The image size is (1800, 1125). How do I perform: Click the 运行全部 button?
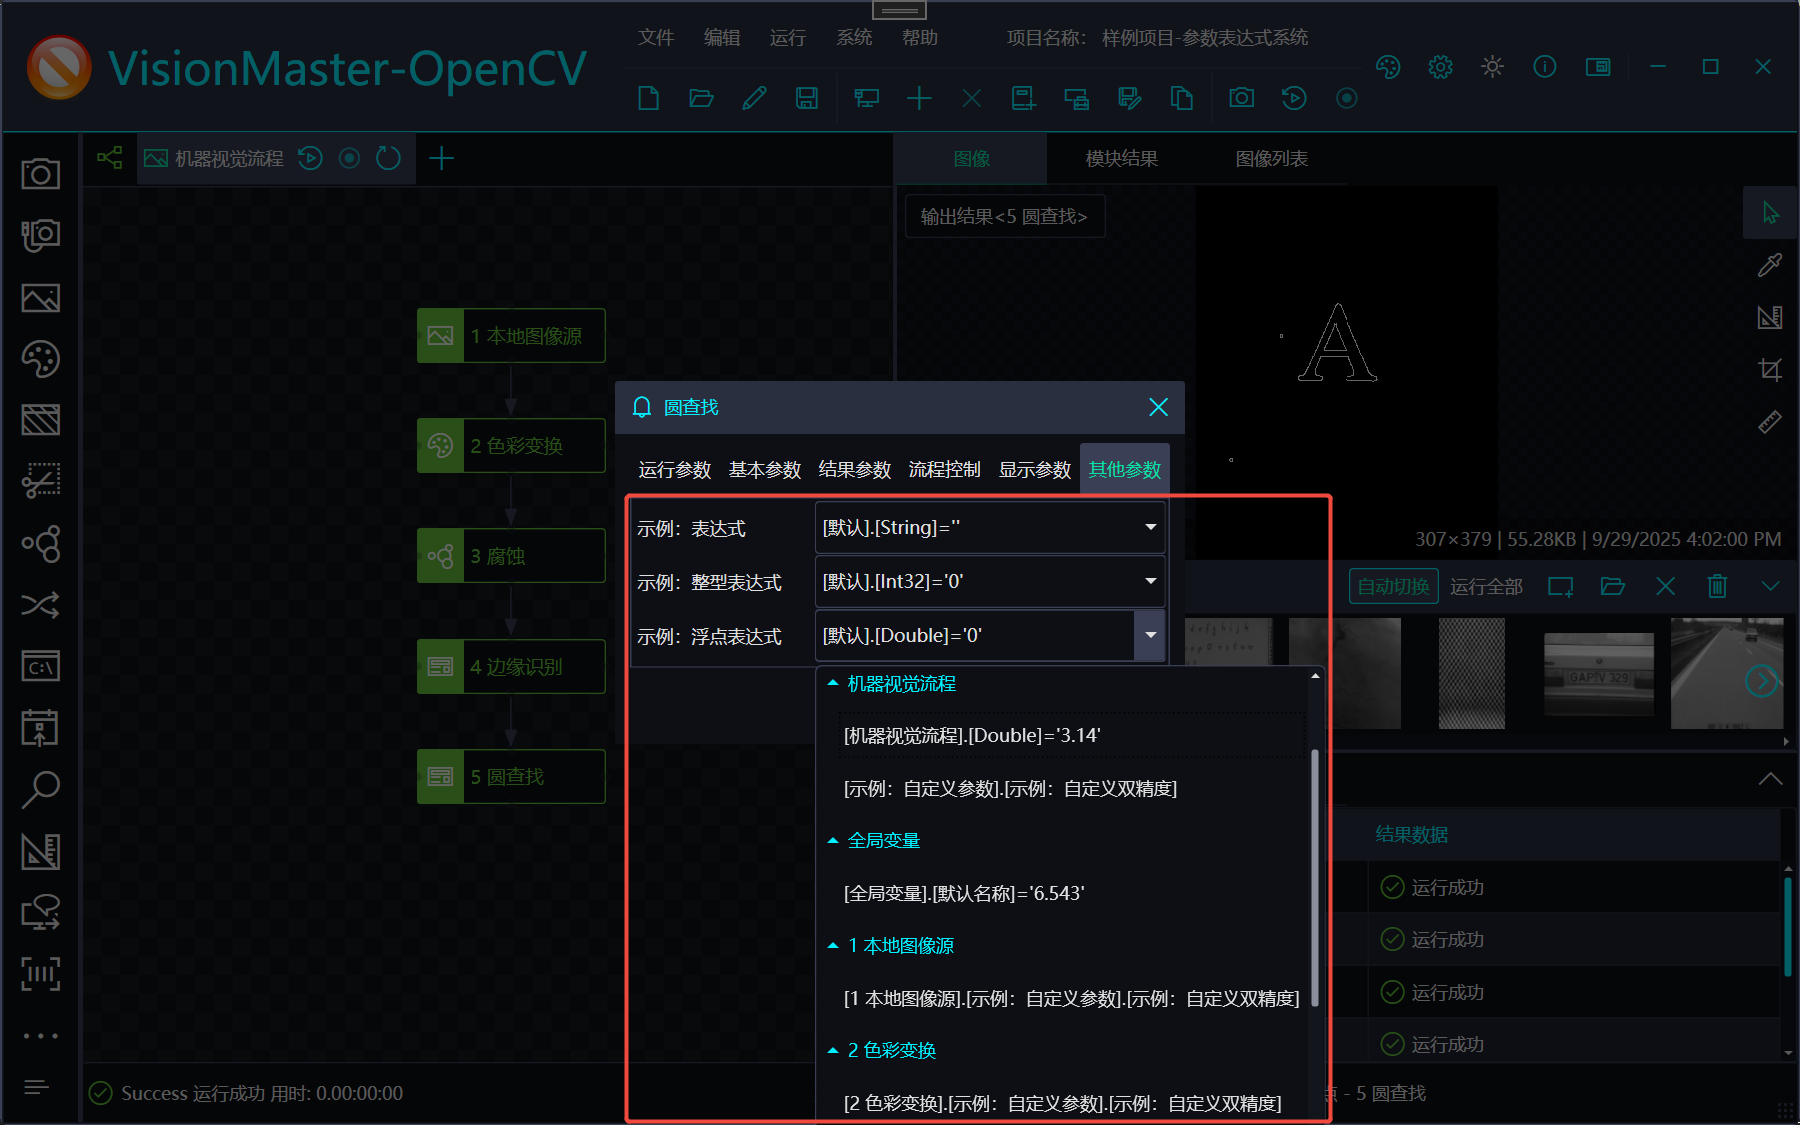click(1486, 587)
